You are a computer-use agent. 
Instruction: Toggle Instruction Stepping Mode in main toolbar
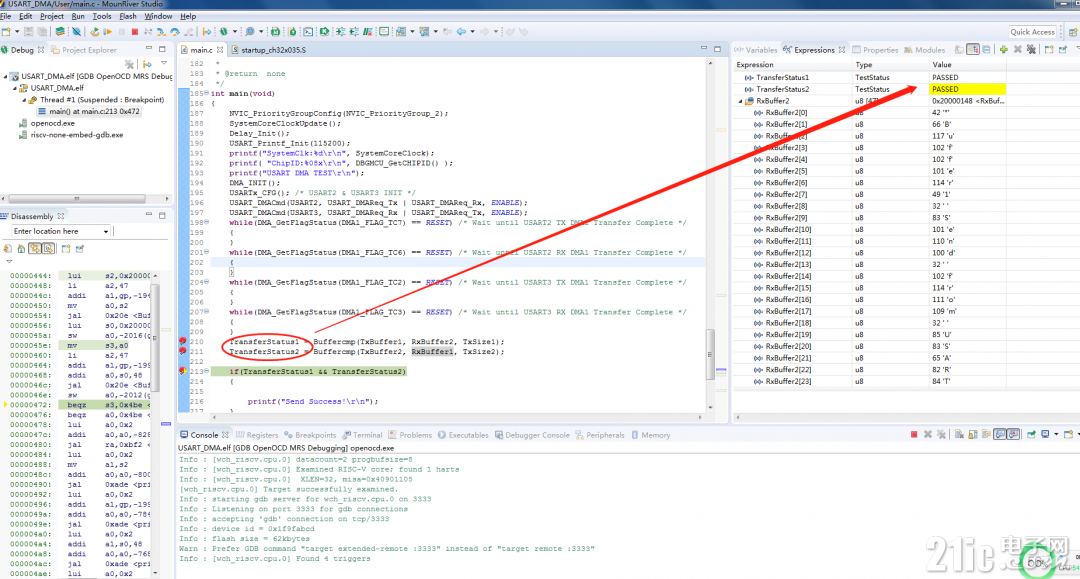207,32
